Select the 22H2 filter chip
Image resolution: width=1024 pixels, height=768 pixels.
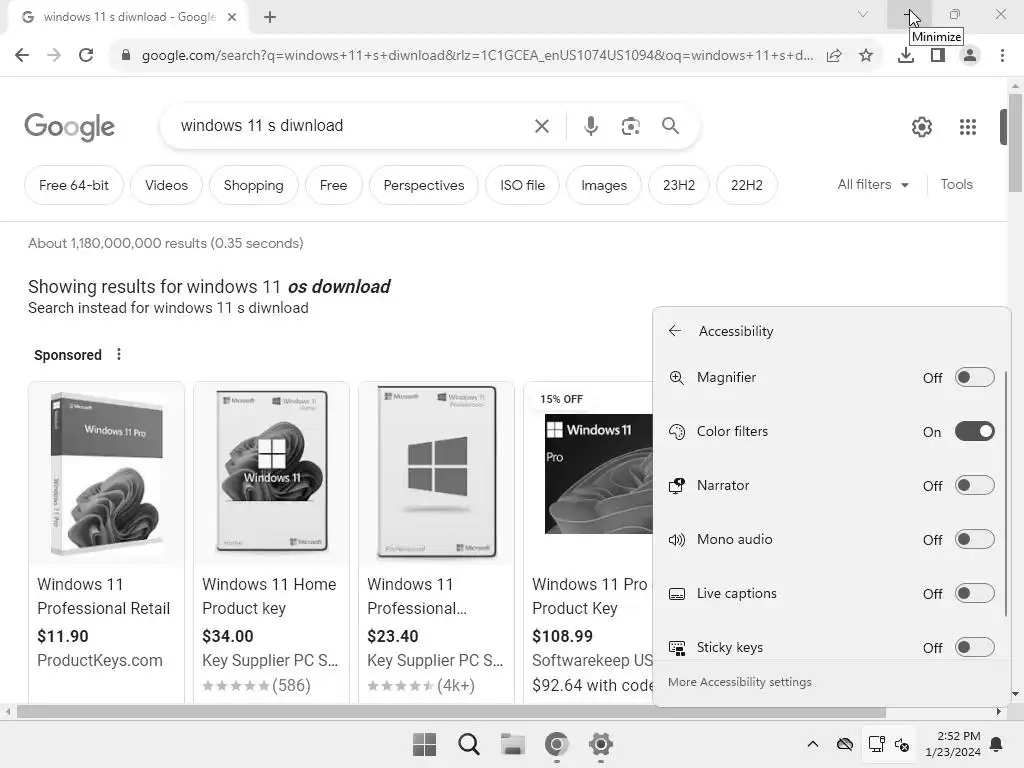coord(746,185)
